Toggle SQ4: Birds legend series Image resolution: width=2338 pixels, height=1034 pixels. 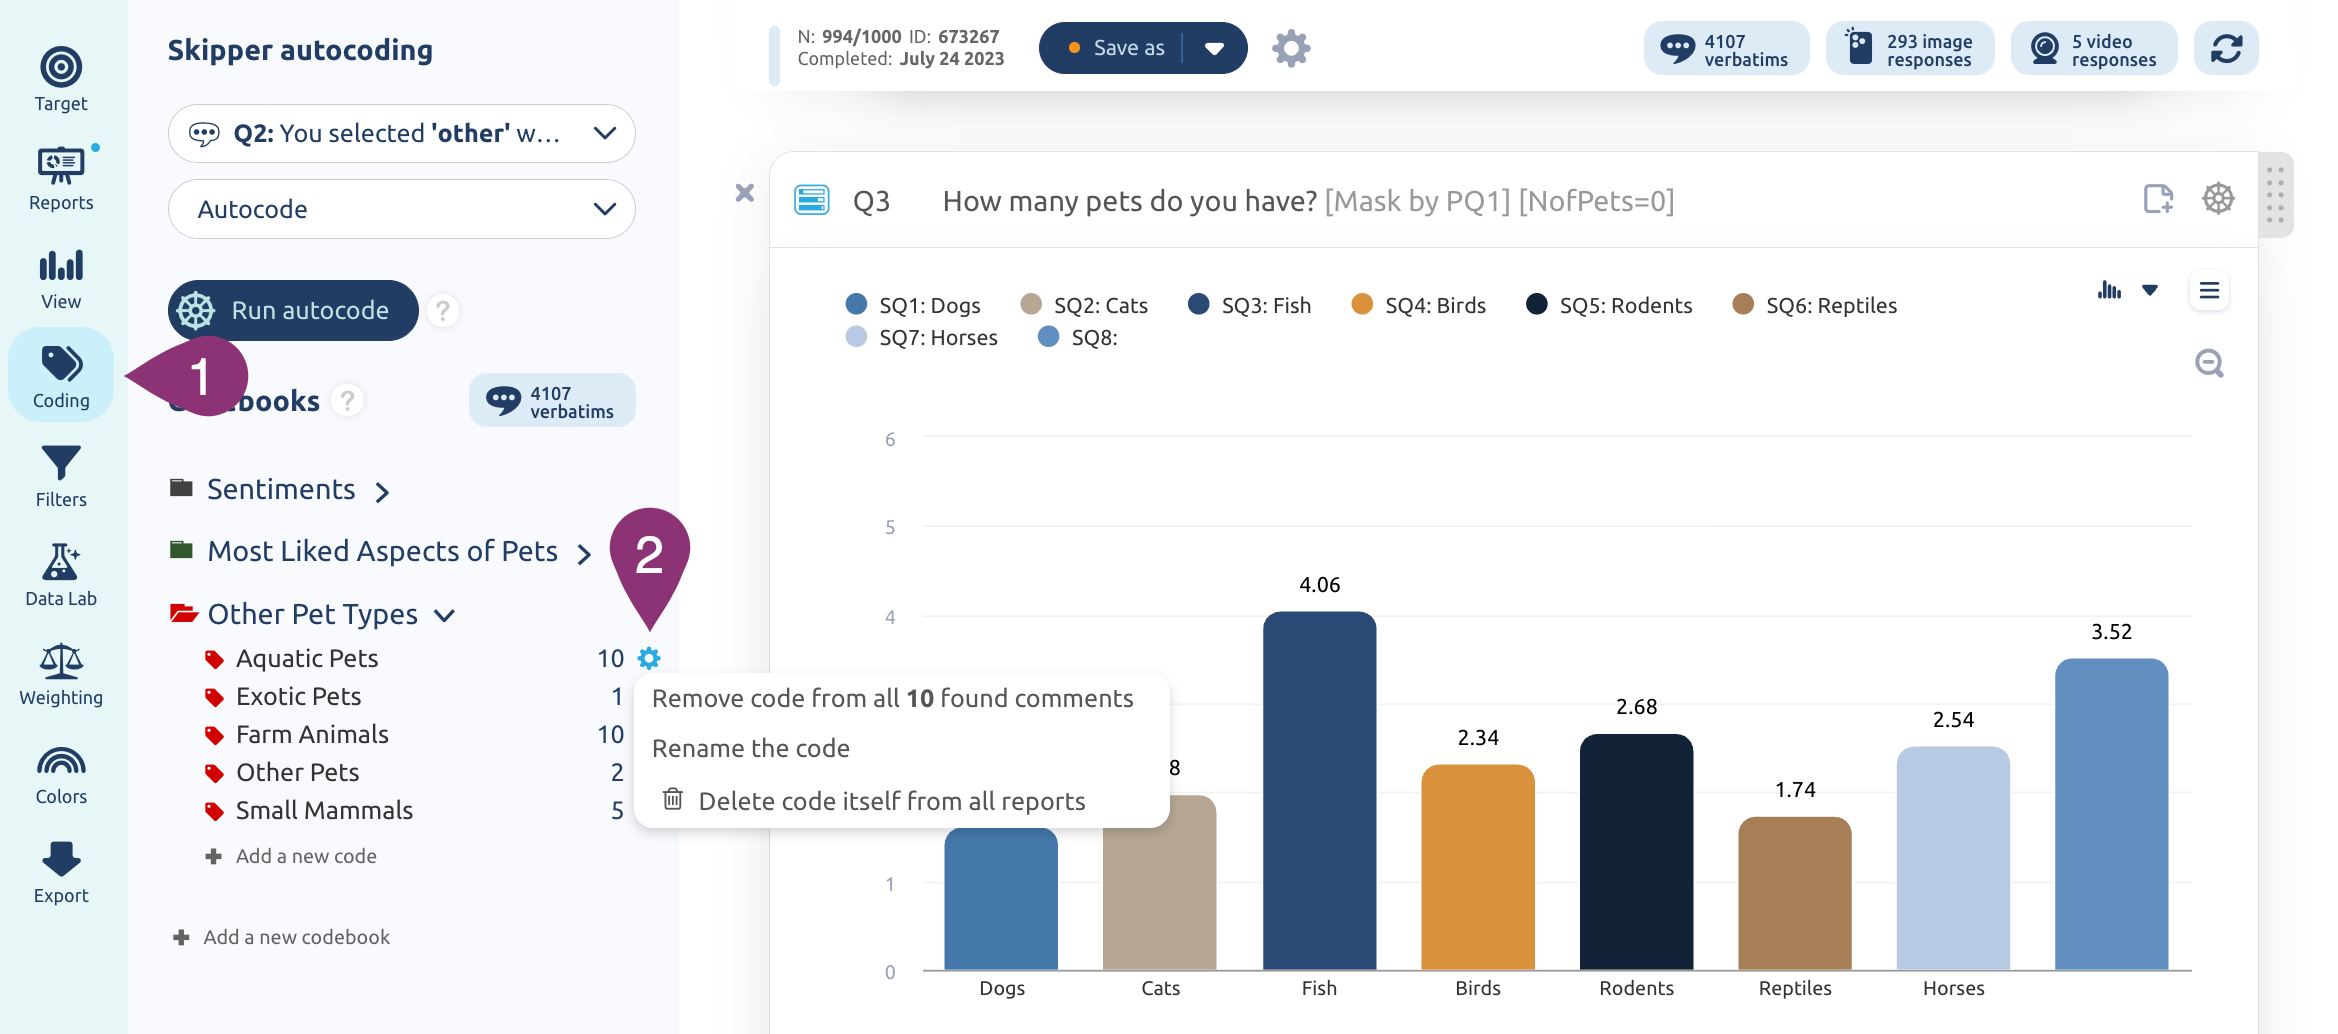1418,305
